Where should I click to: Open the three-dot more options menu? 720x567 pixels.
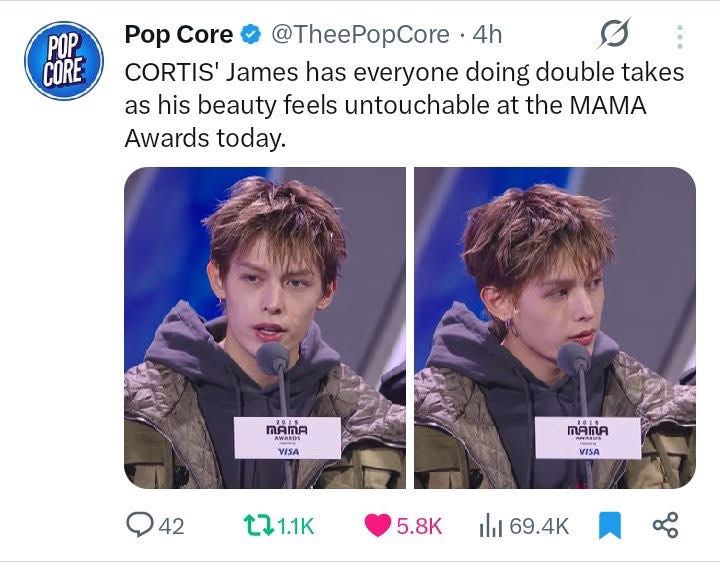coord(680,38)
